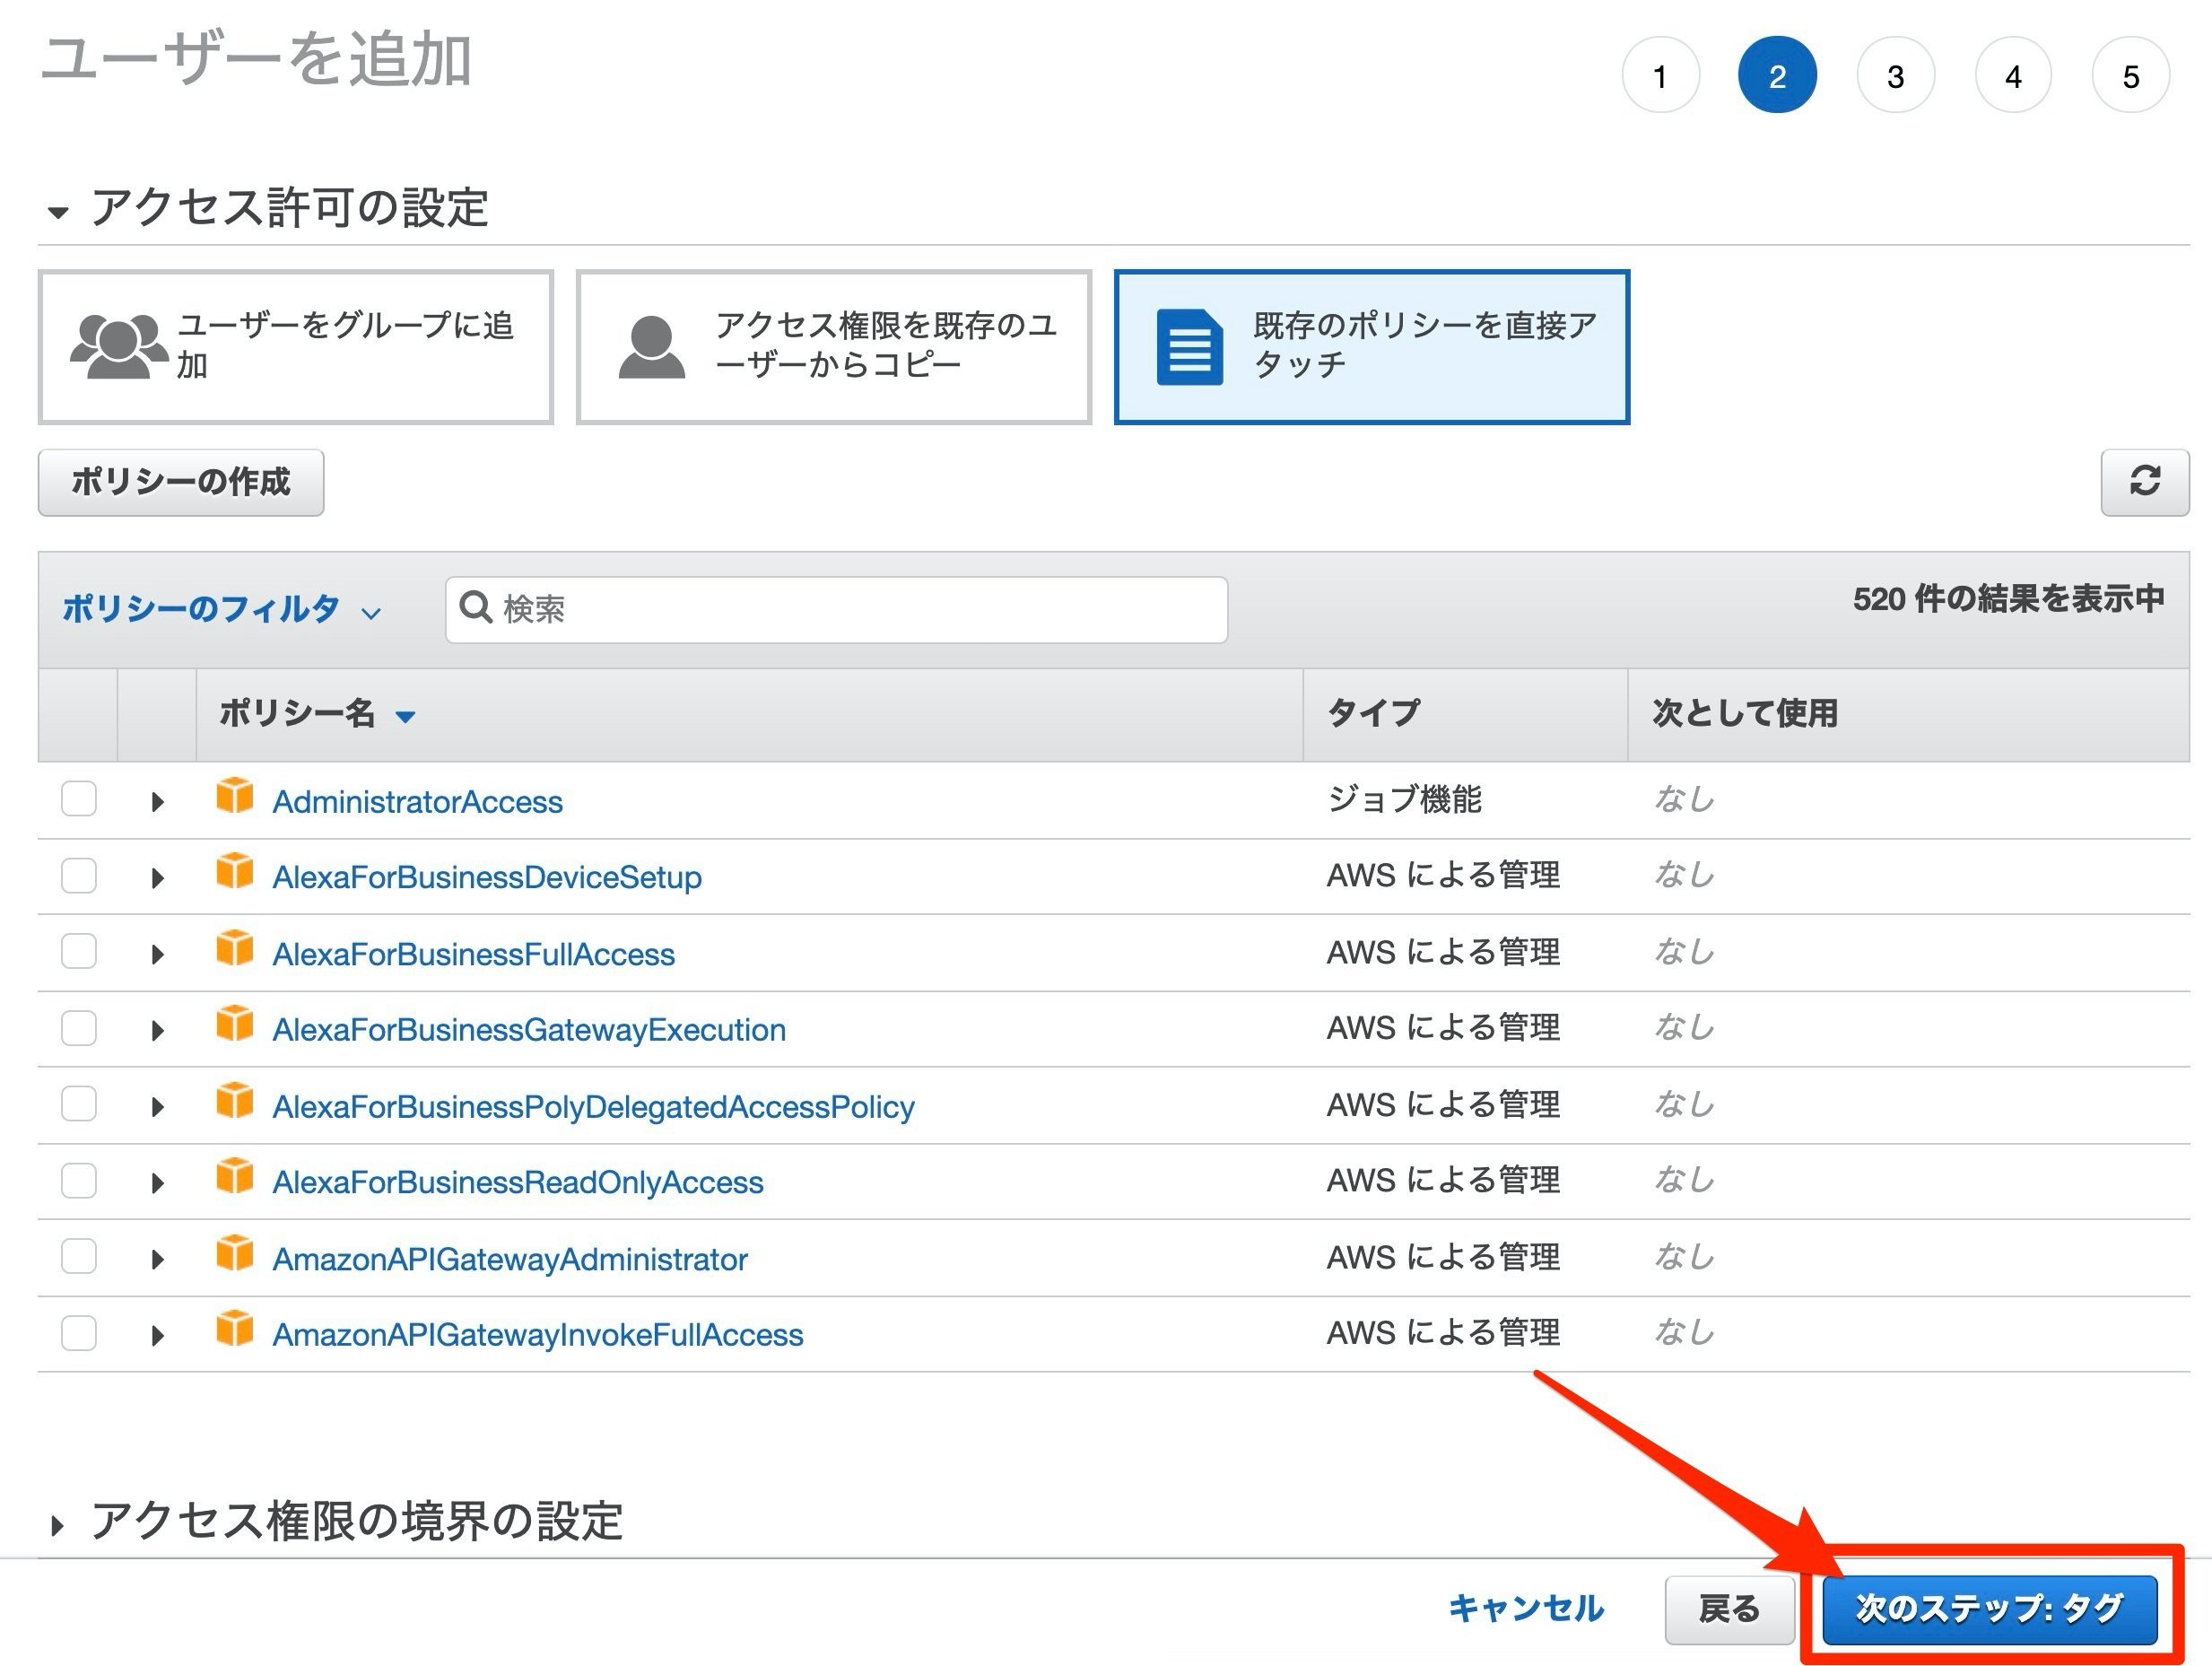Click the refresh policies icon button
Screen dimensions: 2212x1666
click(x=2144, y=481)
